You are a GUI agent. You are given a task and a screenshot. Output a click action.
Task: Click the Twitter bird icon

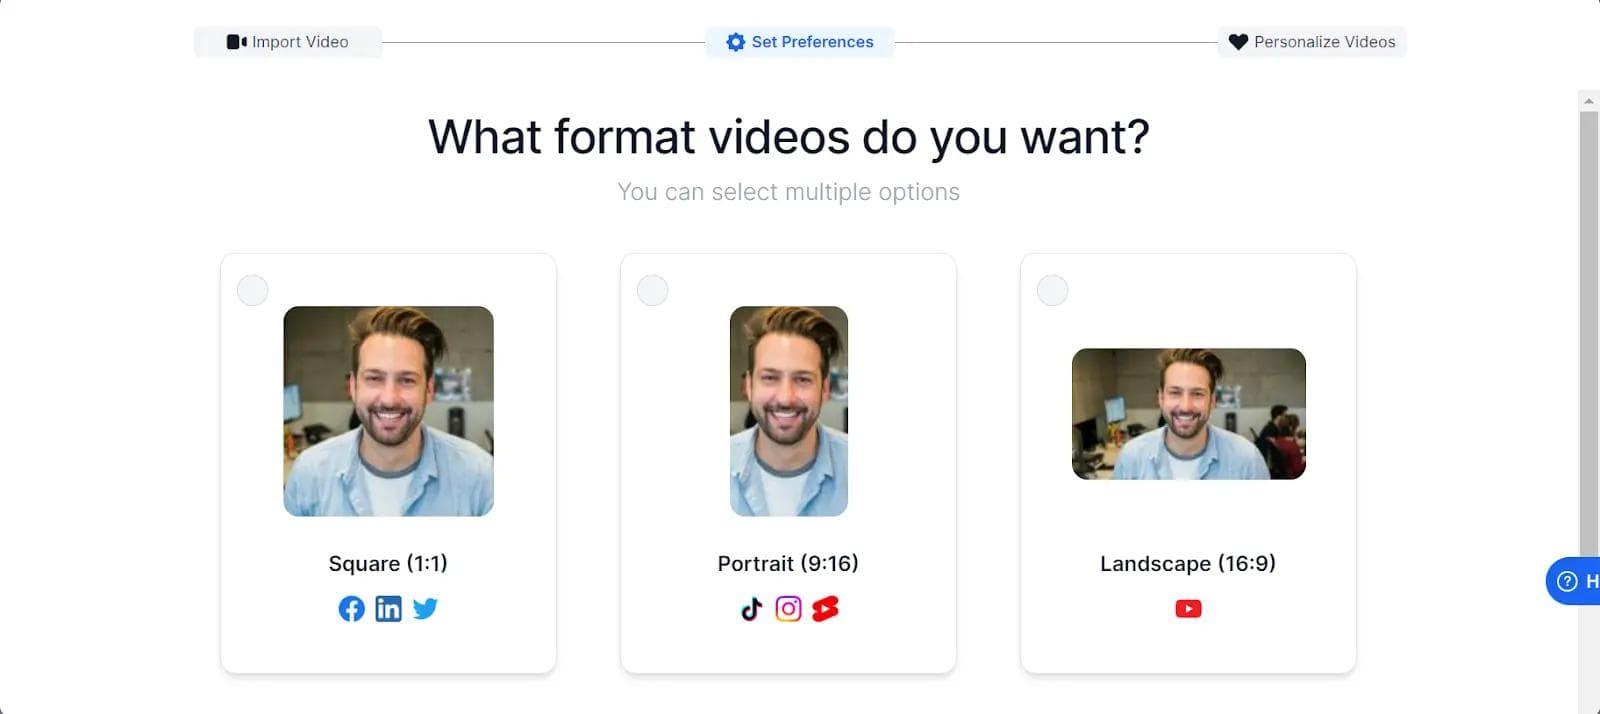pos(425,608)
